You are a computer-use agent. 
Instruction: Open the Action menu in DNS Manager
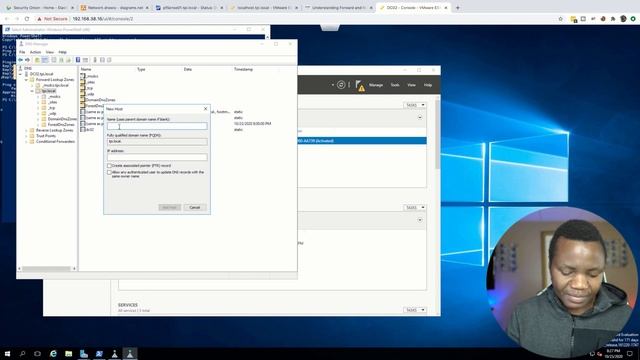click(x=36, y=52)
